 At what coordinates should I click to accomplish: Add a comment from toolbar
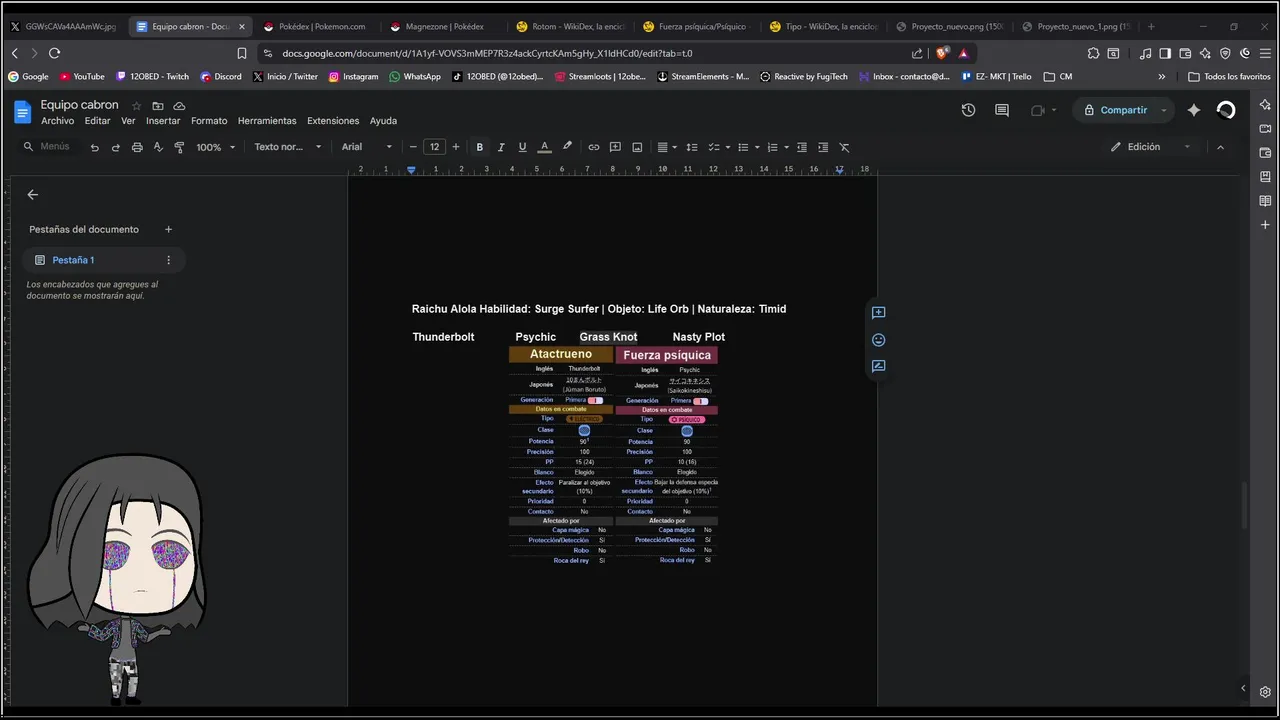pos(615,147)
